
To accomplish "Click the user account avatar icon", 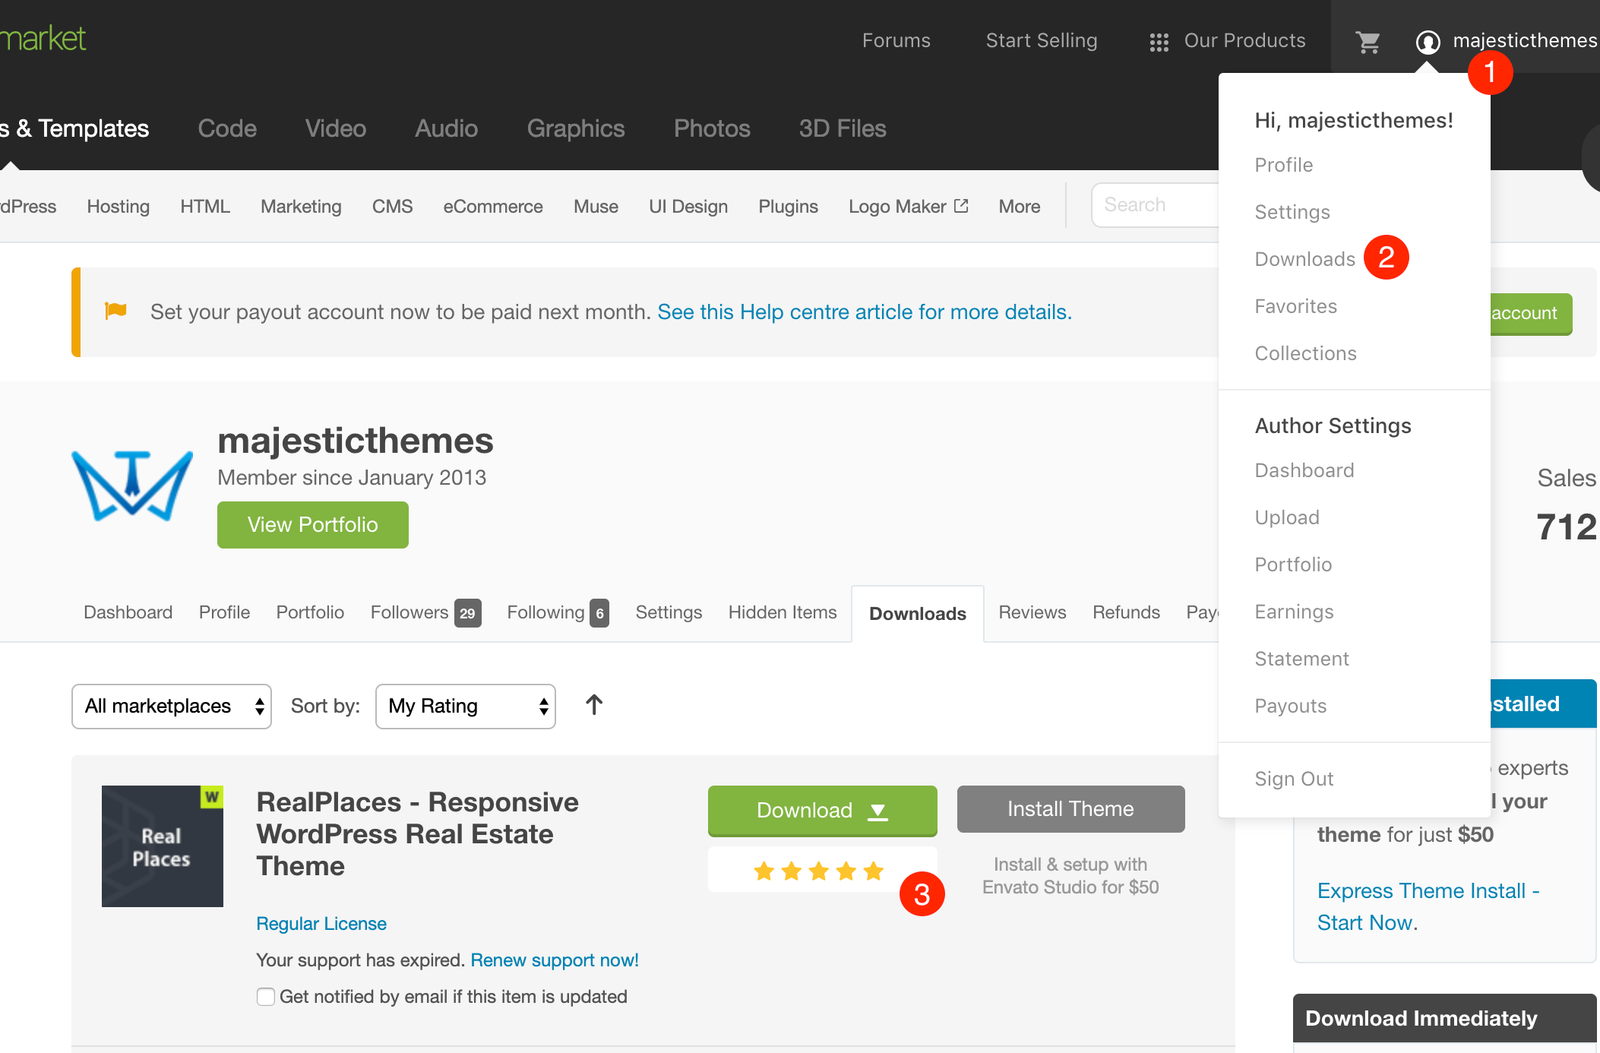I will tap(1428, 42).
